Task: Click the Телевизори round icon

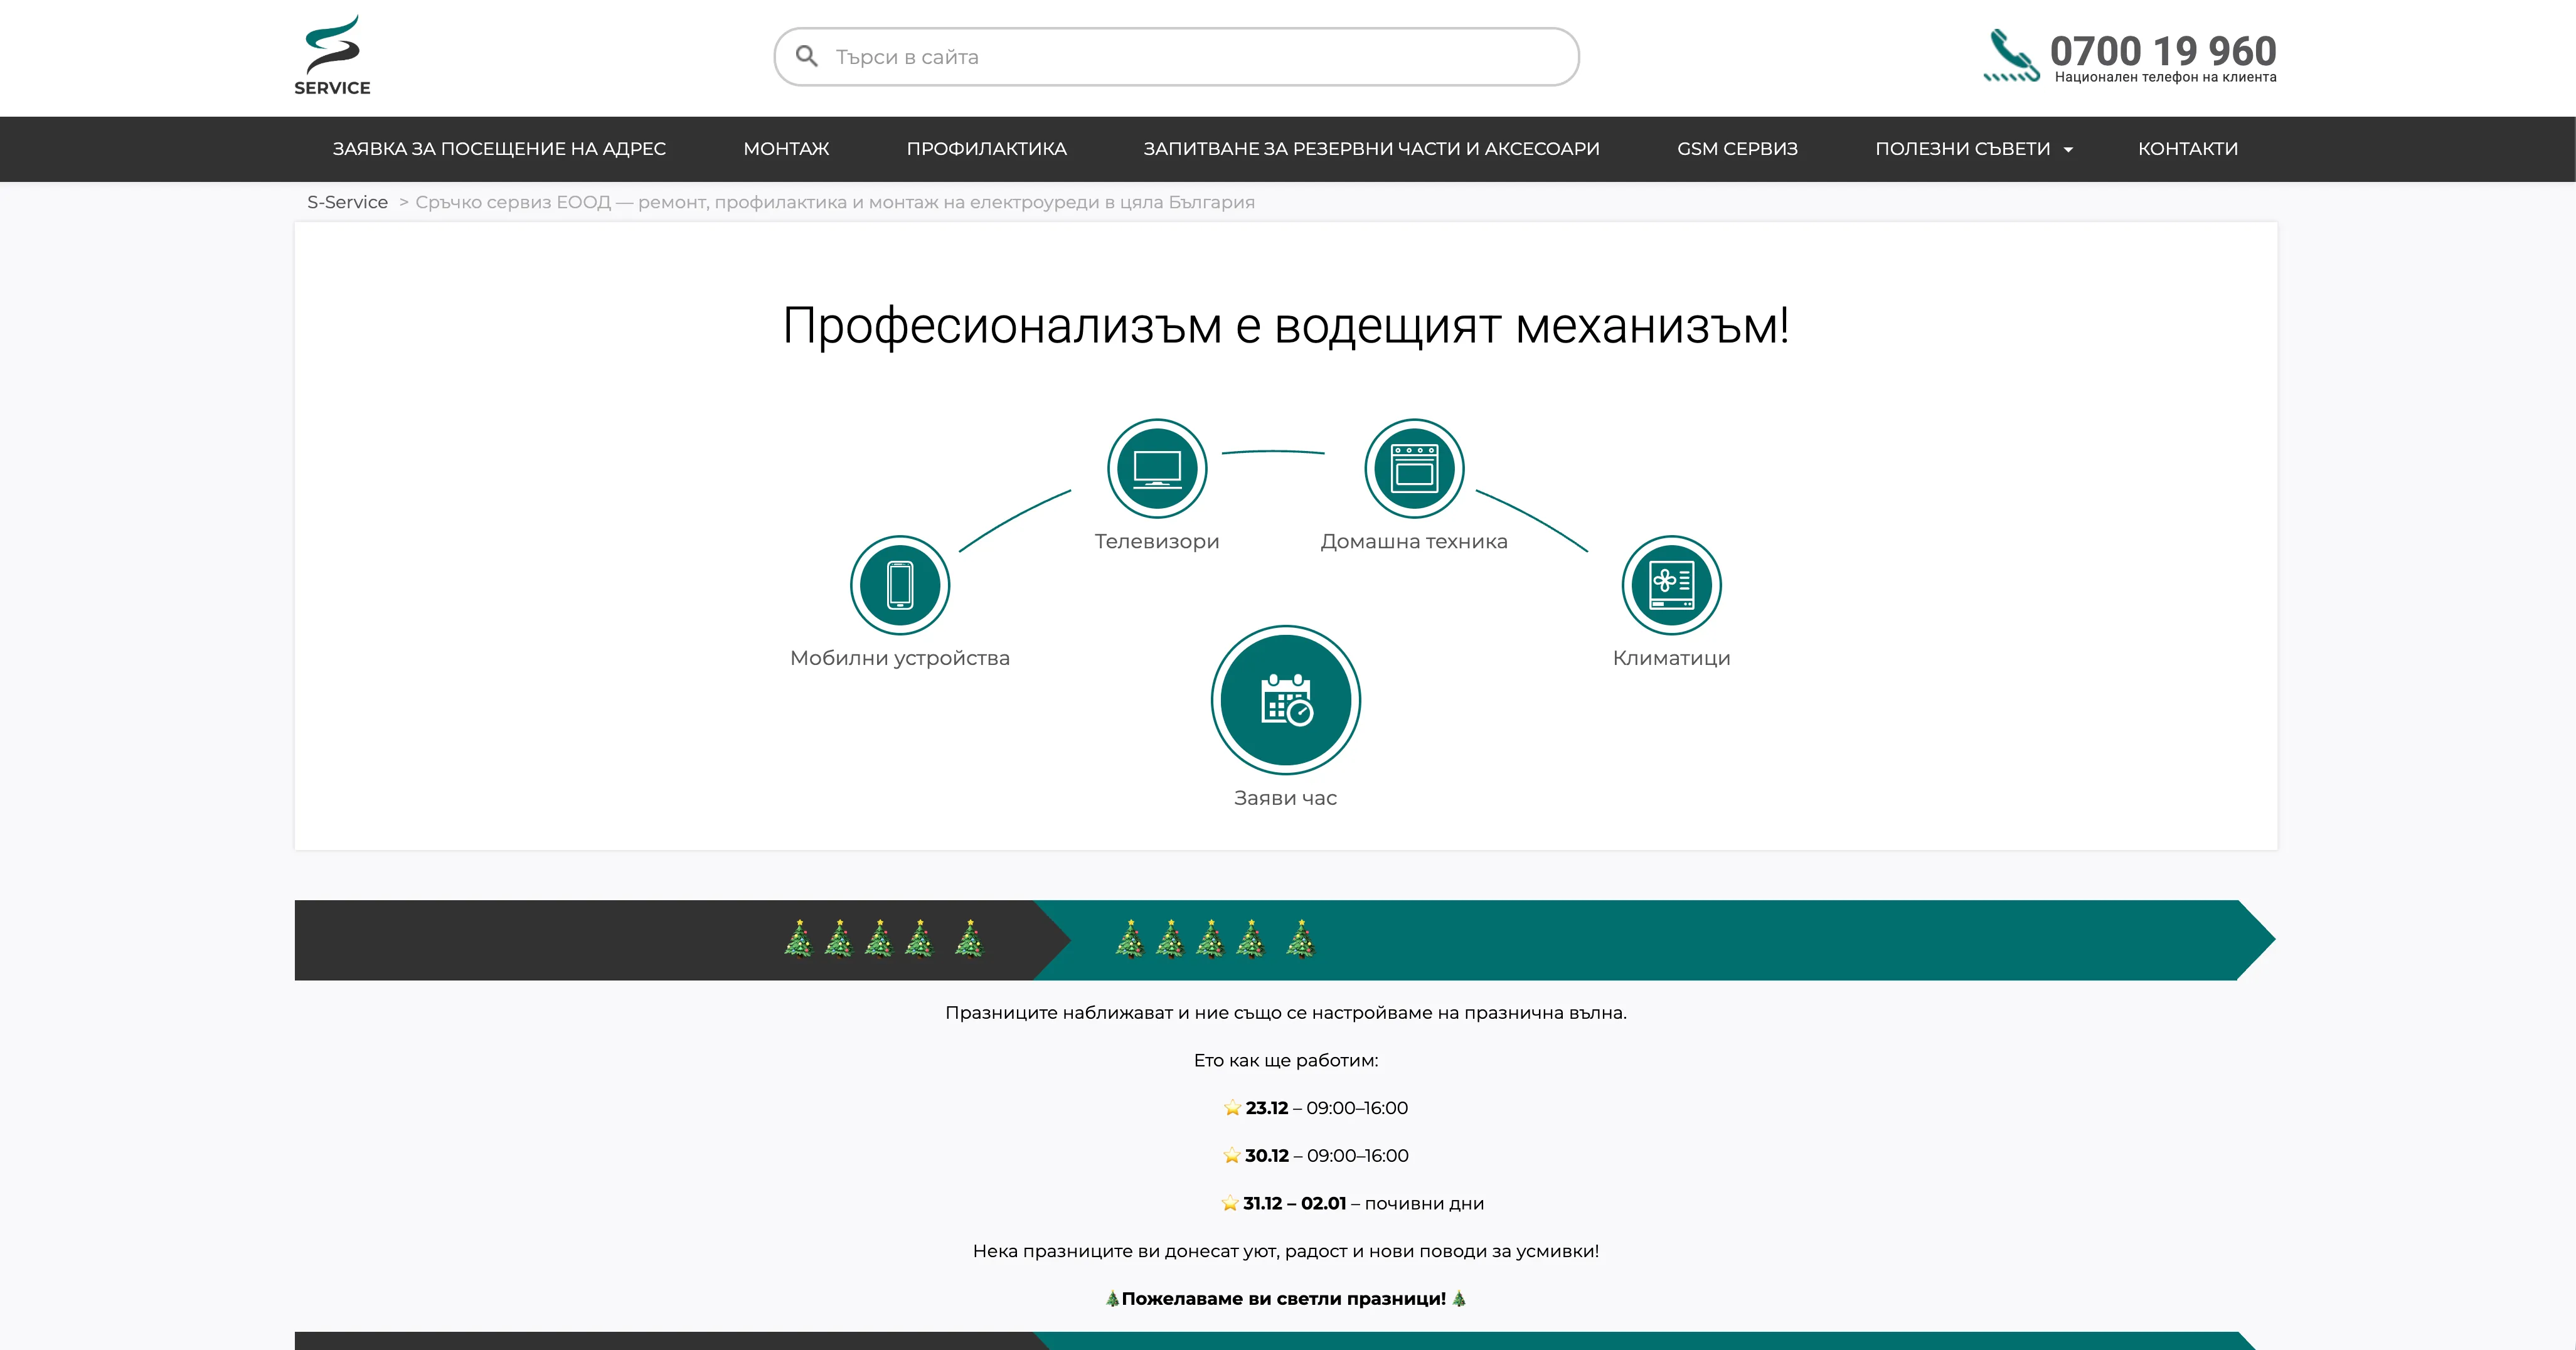Action: pyautogui.click(x=1156, y=468)
